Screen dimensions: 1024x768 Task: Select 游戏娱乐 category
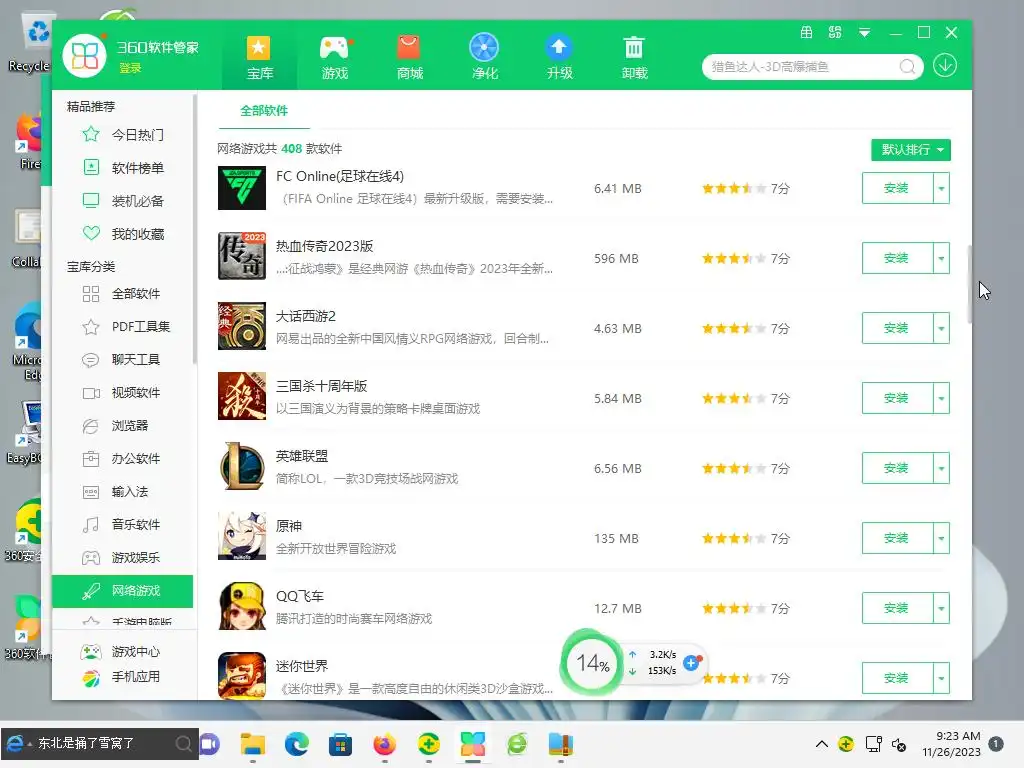click(x=123, y=558)
